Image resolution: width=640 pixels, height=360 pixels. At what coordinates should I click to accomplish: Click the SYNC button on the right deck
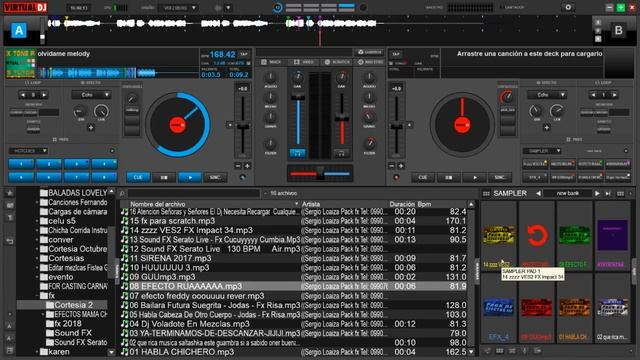click(500, 178)
